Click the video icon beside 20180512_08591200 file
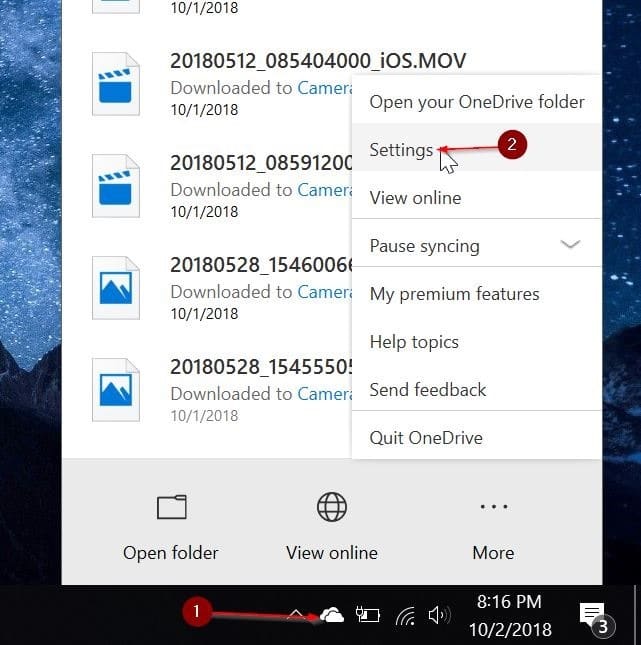Screen dimensions: 641x645 (x=116, y=186)
